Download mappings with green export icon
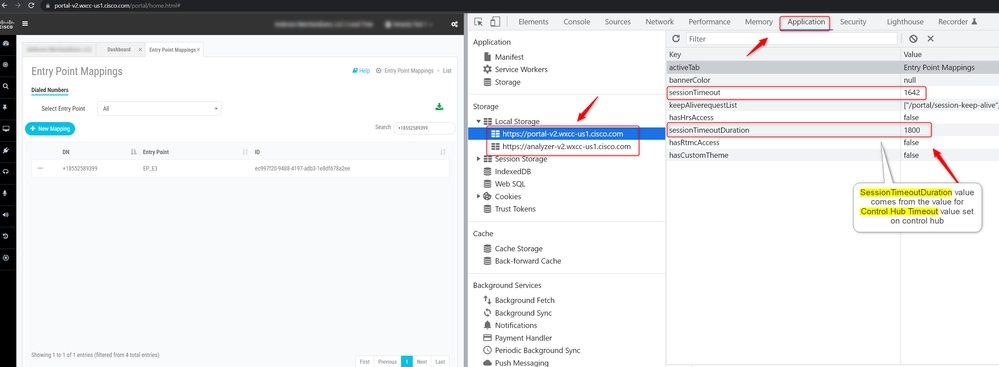Image resolution: width=999 pixels, height=367 pixels. click(x=439, y=106)
